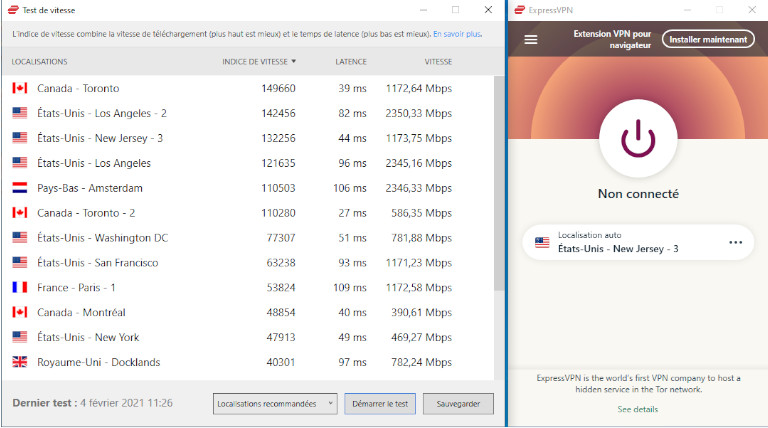
Task: Open the Localisations recommandées dropdown
Action: click(275, 404)
